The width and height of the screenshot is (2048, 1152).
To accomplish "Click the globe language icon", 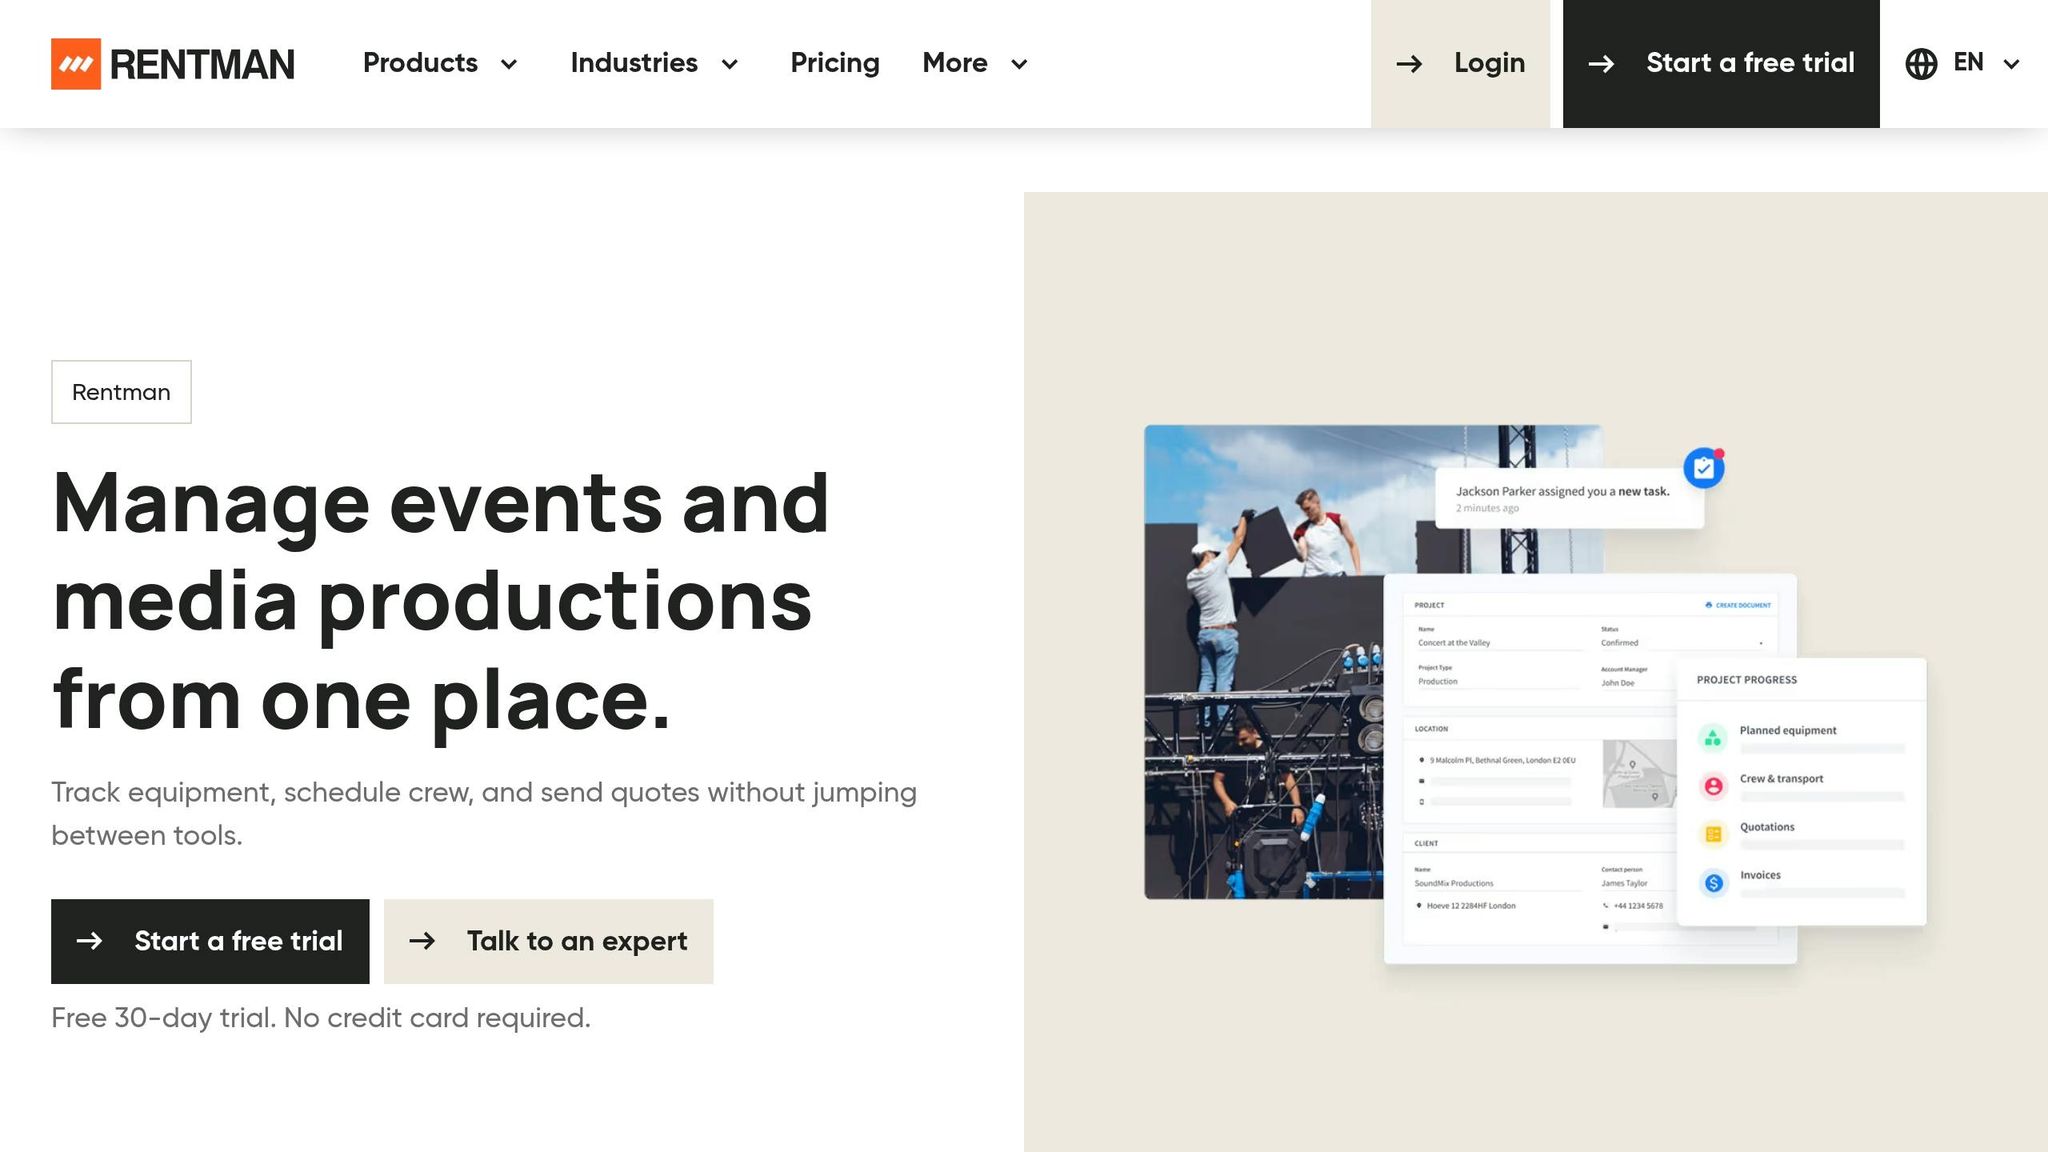I will pyautogui.click(x=1921, y=64).
